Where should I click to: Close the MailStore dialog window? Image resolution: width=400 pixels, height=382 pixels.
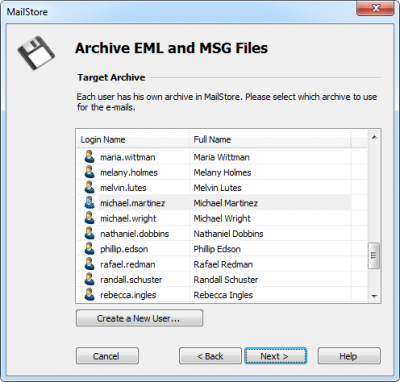[x=376, y=8]
